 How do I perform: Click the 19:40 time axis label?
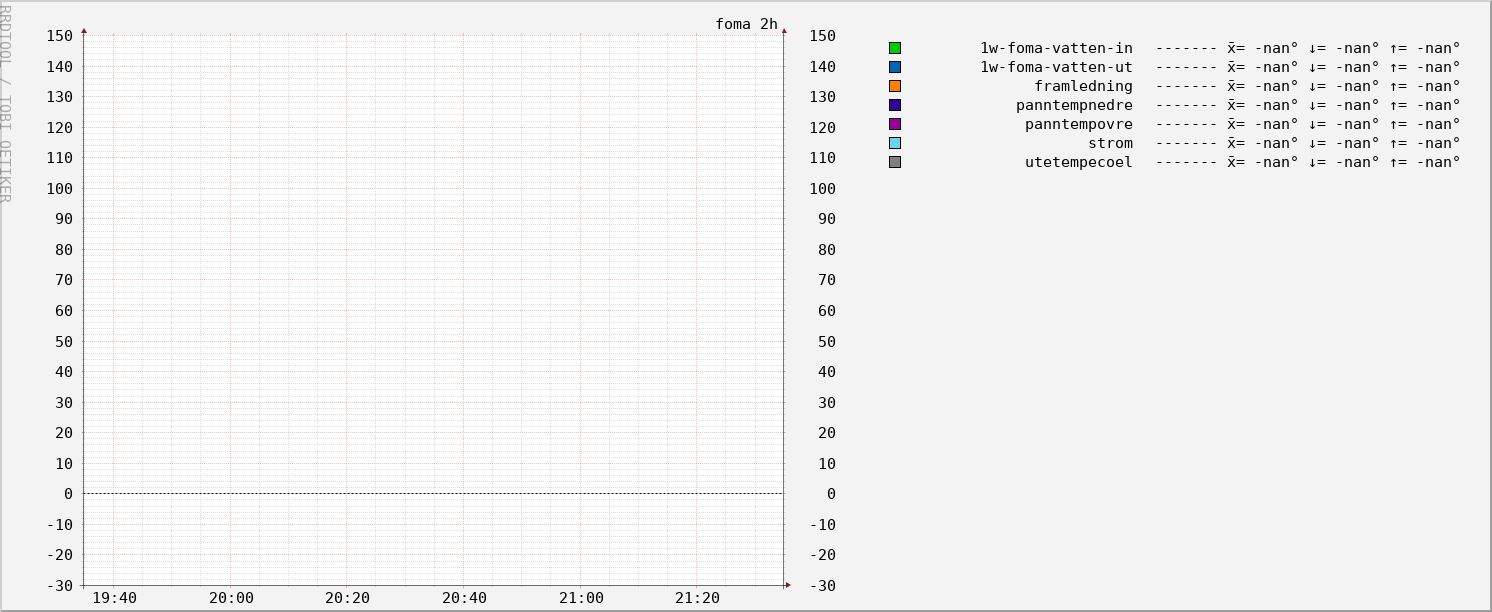coord(114,598)
